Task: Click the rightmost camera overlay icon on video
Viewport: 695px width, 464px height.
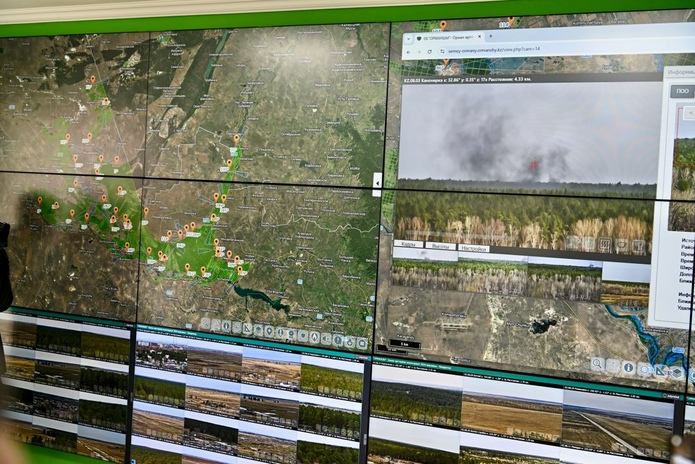Action: coord(637,244)
